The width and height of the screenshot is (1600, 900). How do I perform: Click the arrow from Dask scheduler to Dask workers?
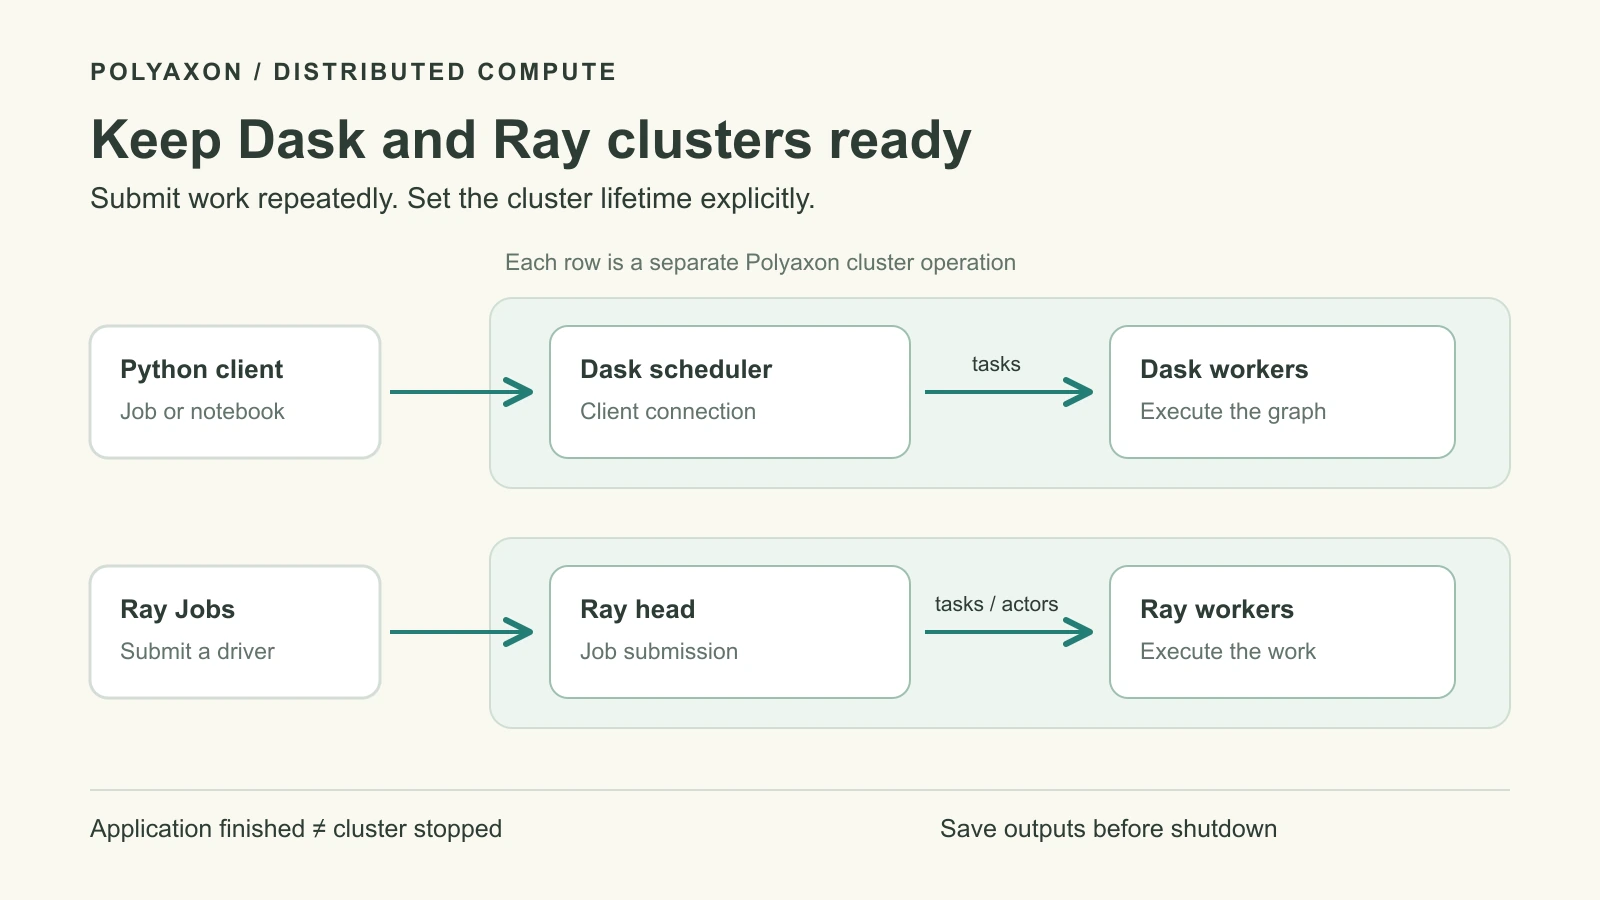1009,392
